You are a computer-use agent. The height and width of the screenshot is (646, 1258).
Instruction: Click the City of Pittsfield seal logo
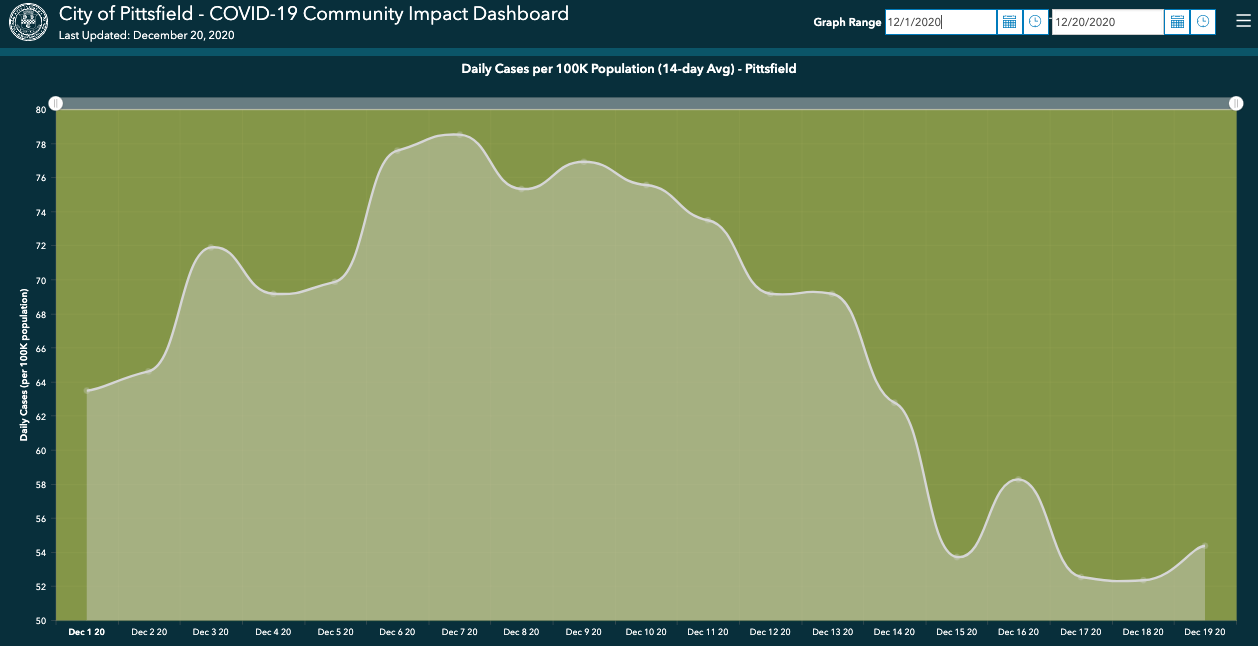(24, 22)
